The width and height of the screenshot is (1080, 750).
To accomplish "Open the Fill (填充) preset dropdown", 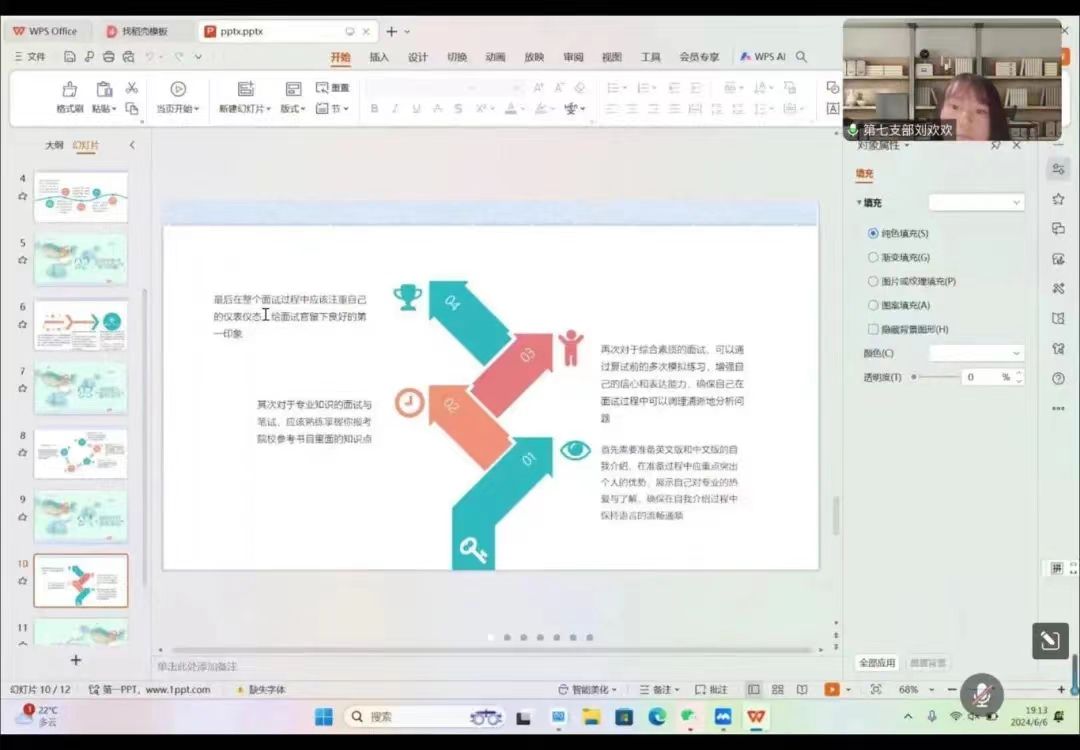I will click(976, 203).
